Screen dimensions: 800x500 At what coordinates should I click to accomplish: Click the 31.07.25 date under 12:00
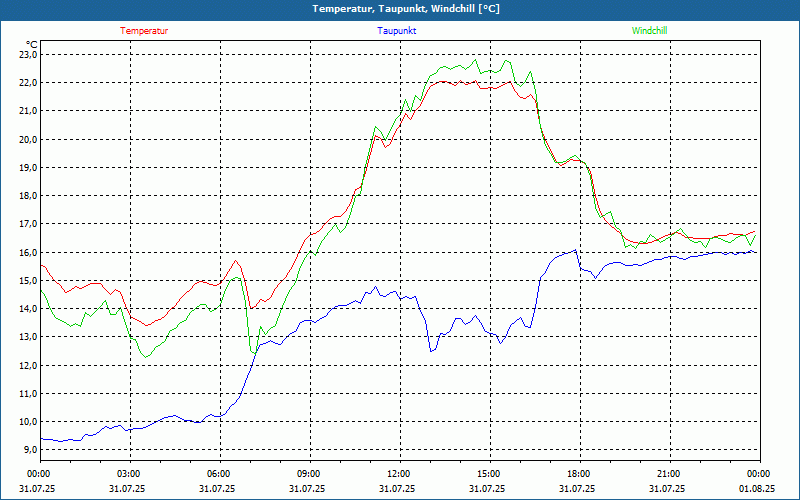[397, 488]
